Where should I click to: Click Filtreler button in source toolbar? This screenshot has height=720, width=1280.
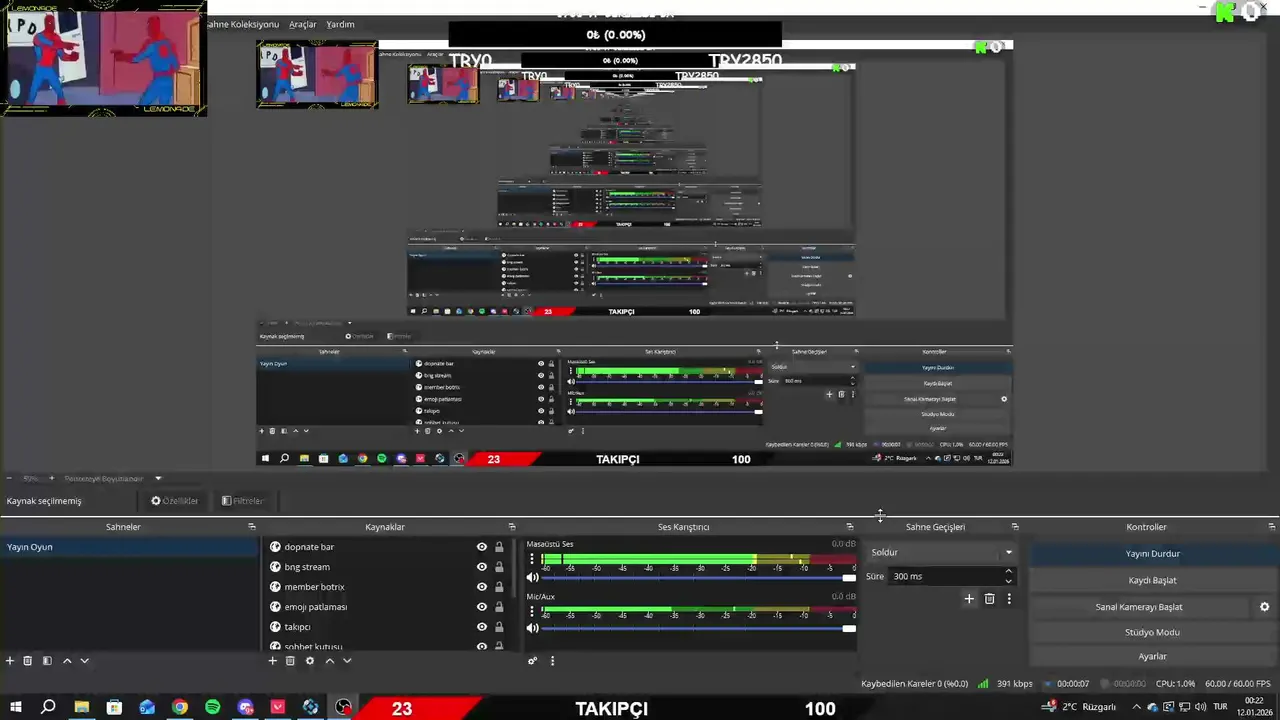click(x=242, y=501)
